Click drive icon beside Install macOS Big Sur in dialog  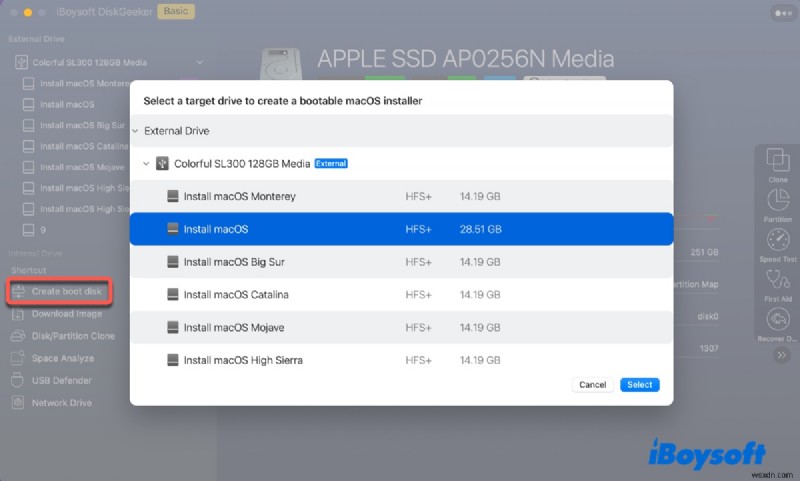point(173,262)
